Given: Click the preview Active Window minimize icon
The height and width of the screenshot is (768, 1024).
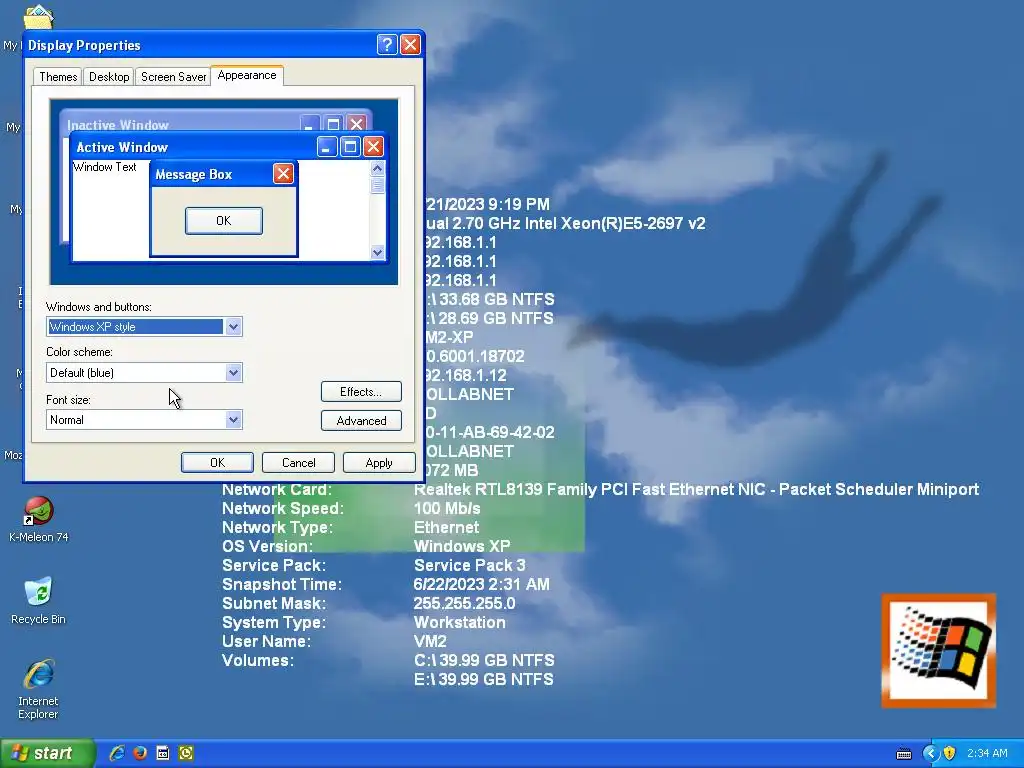Looking at the screenshot, I should click(x=327, y=147).
